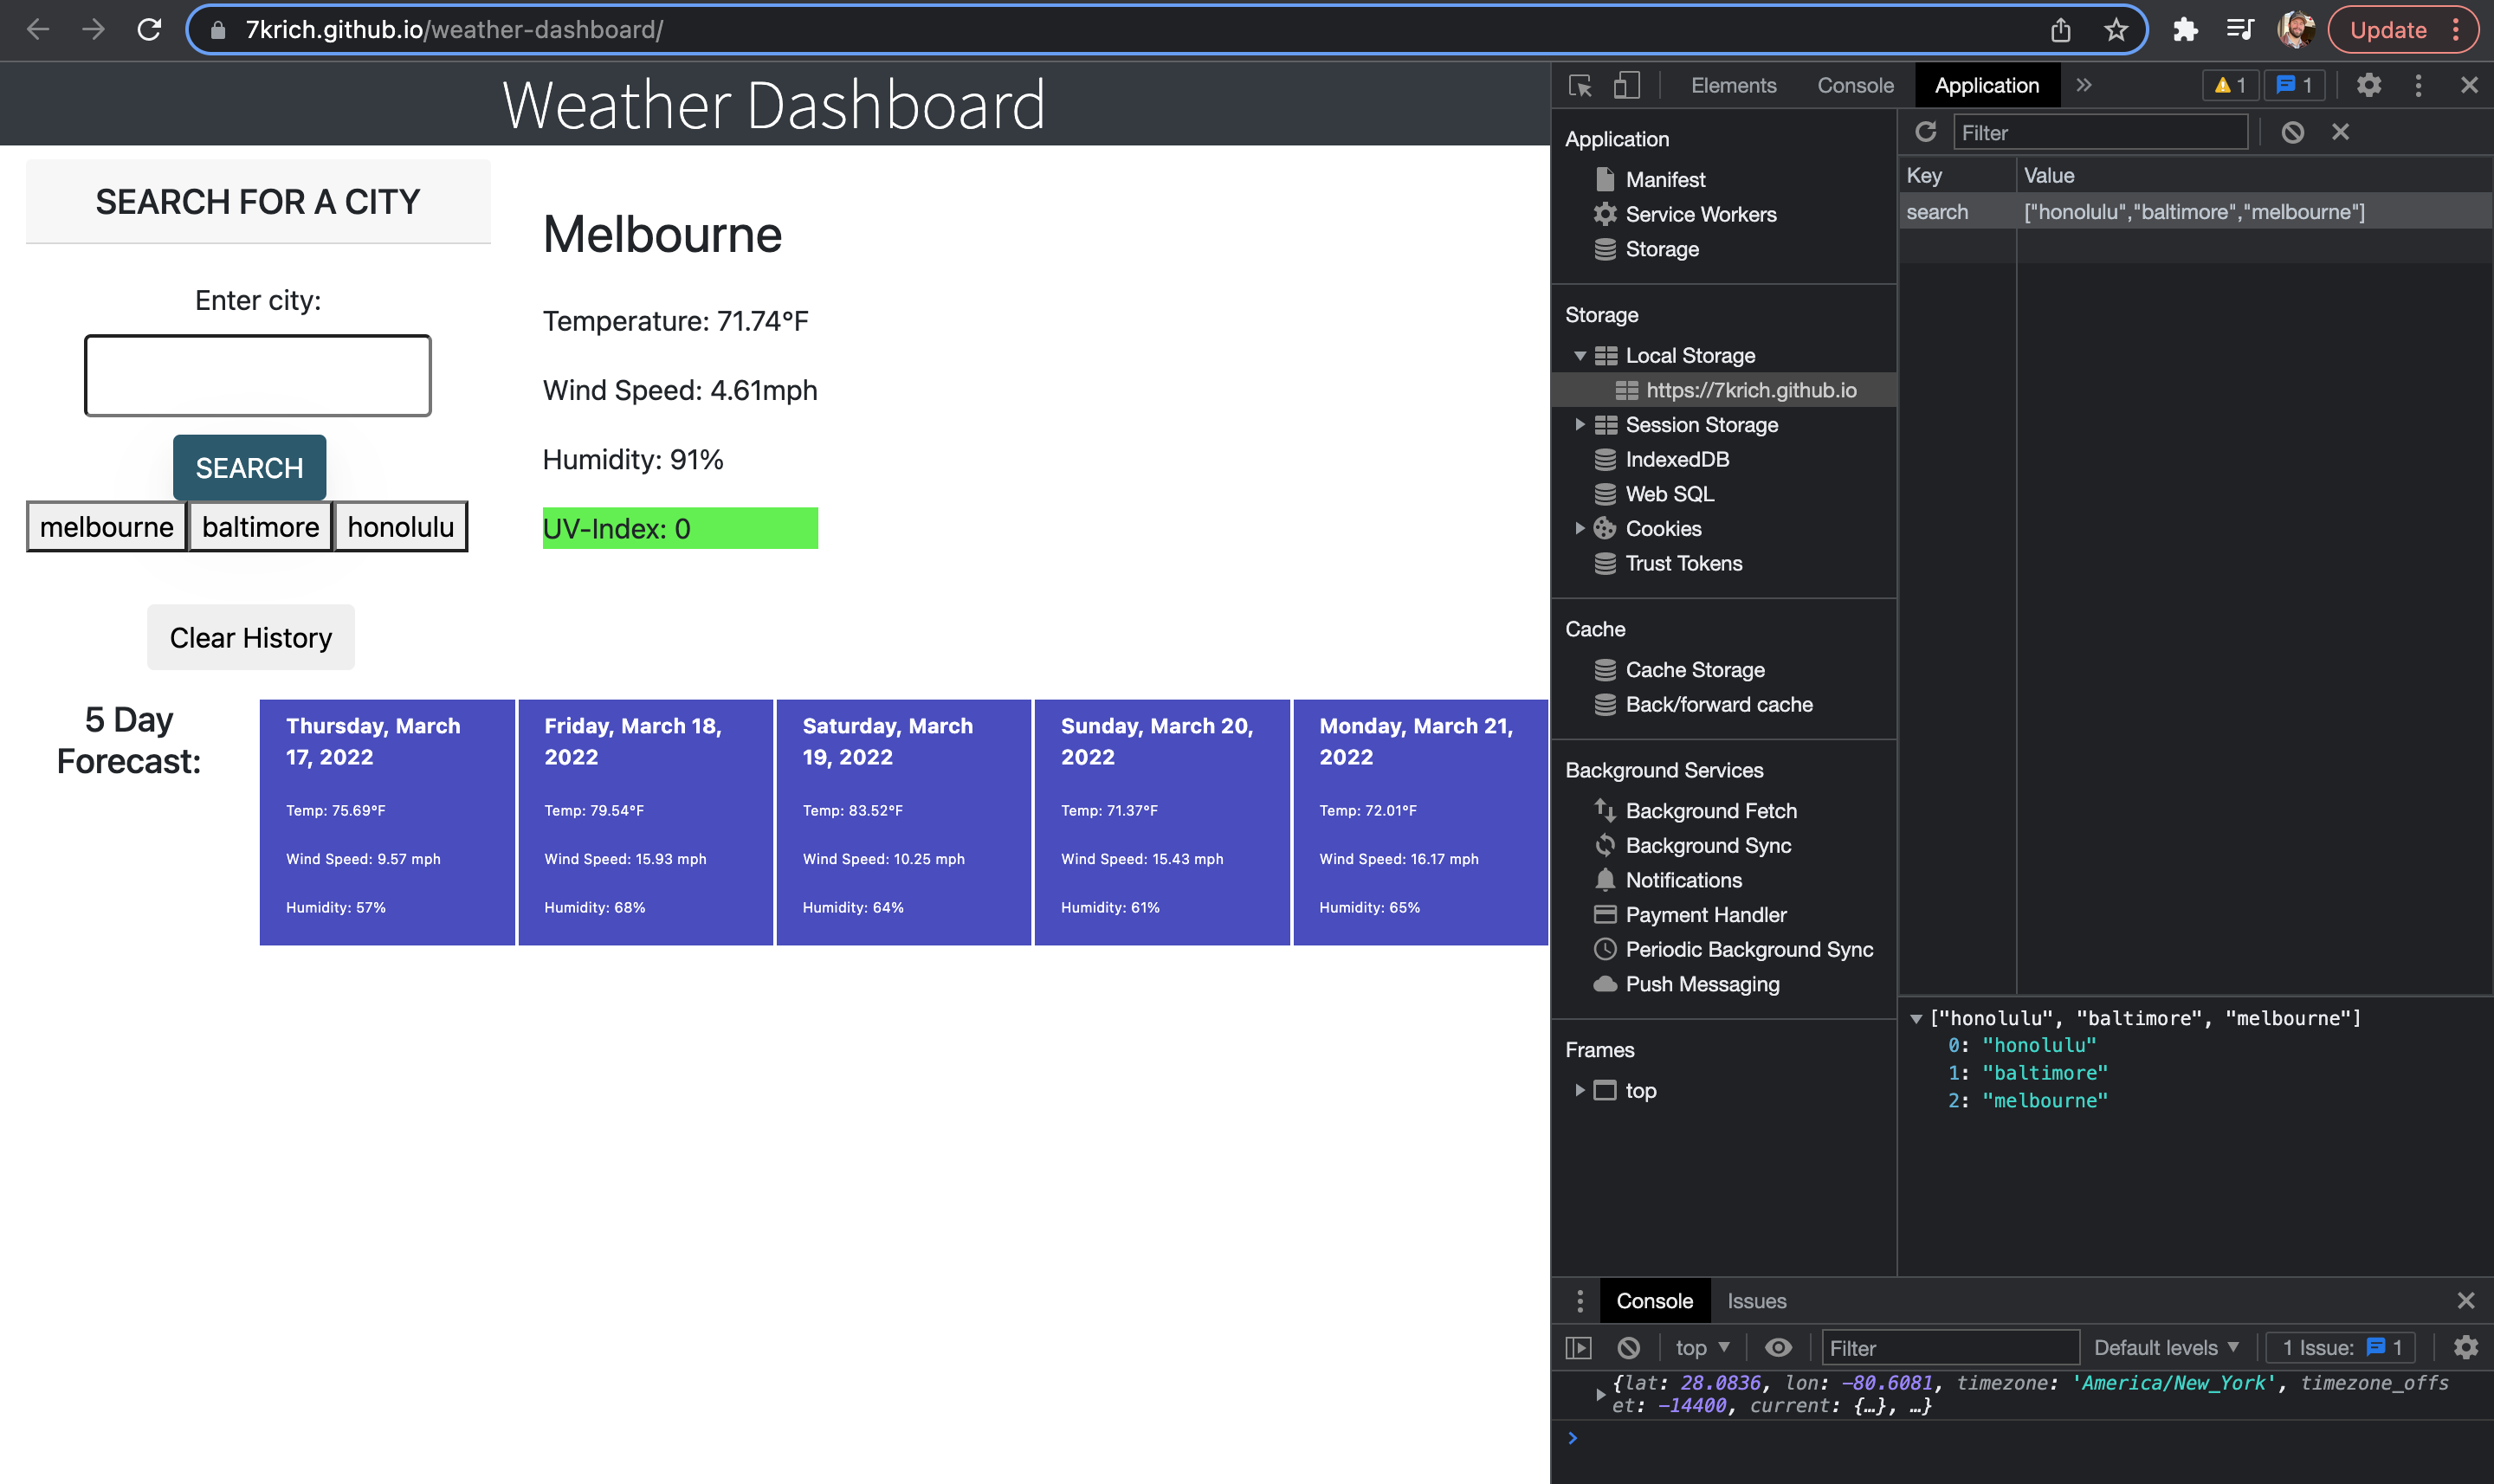This screenshot has width=2494, height=1484.
Task: Click the bookmark star in the address bar
Action: tap(2115, 30)
